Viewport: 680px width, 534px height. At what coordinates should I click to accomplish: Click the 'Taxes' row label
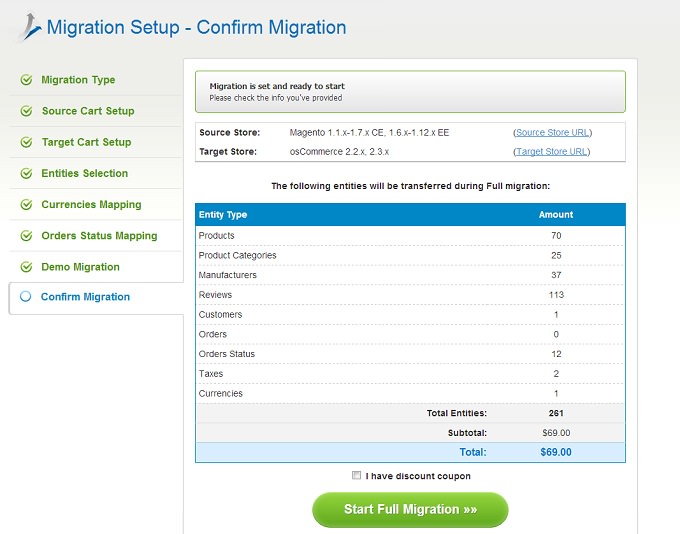pyautogui.click(x=211, y=374)
